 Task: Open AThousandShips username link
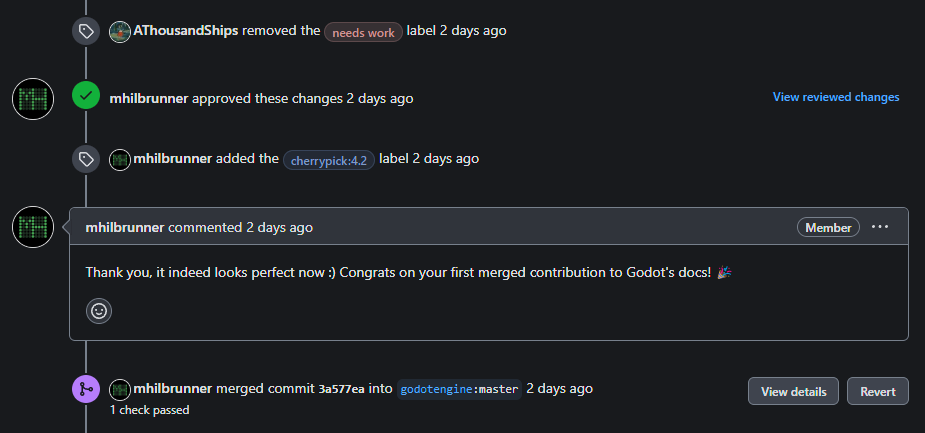click(x=186, y=31)
